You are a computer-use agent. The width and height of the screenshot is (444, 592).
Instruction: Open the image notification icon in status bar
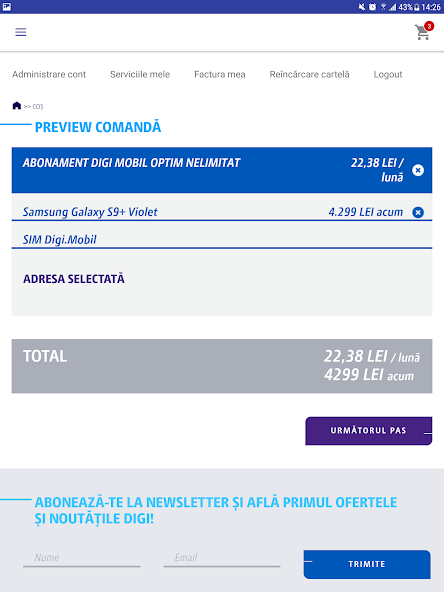point(7,7)
